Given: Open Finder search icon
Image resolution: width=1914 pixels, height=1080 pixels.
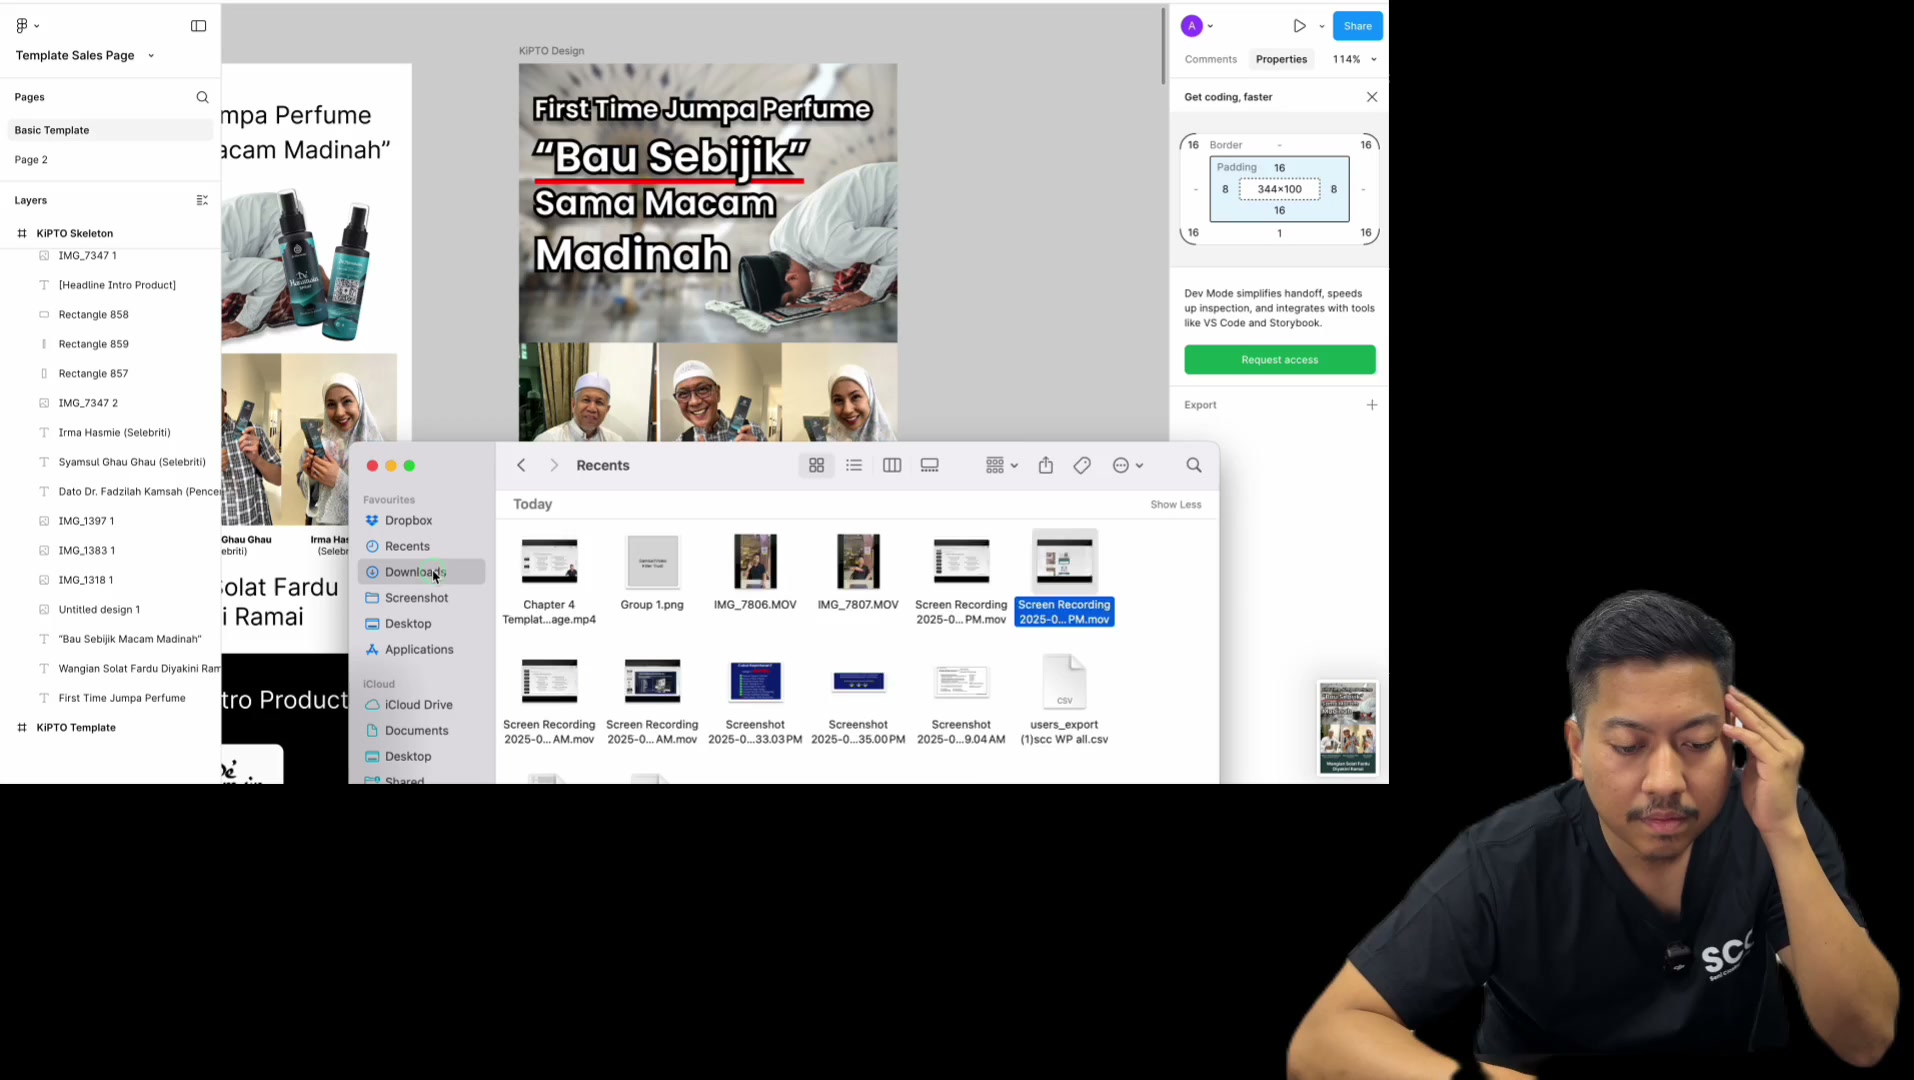Looking at the screenshot, I should click(1194, 465).
